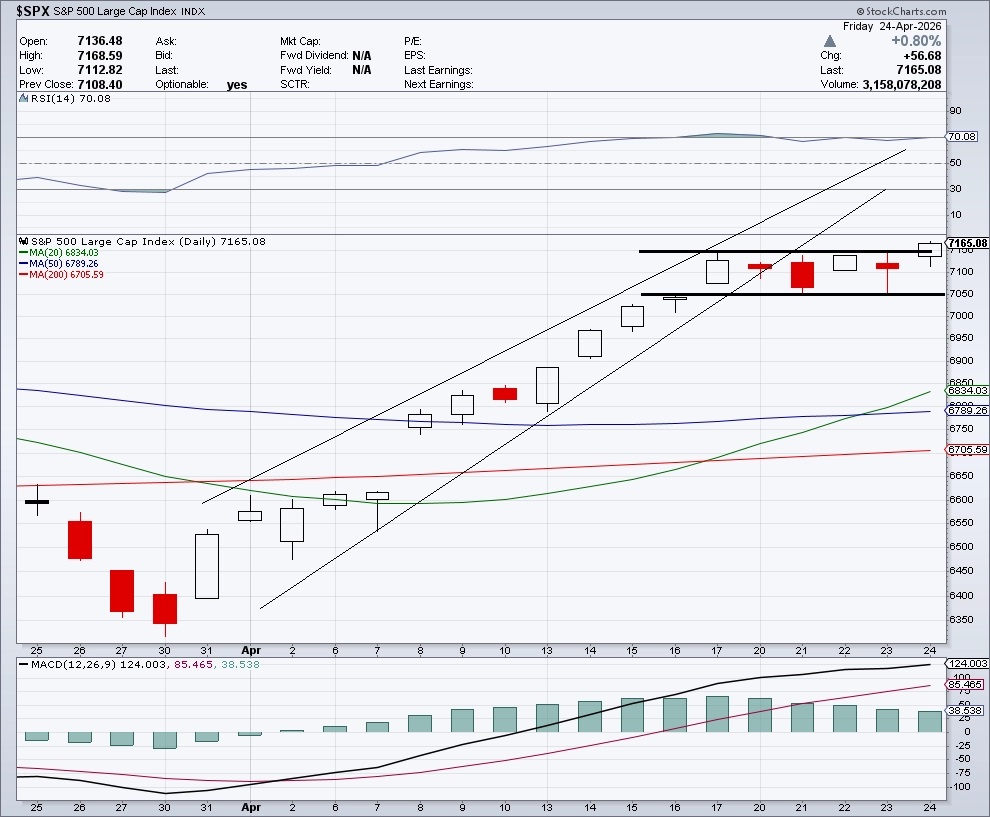Click the red candle for March 30

pos(165,609)
